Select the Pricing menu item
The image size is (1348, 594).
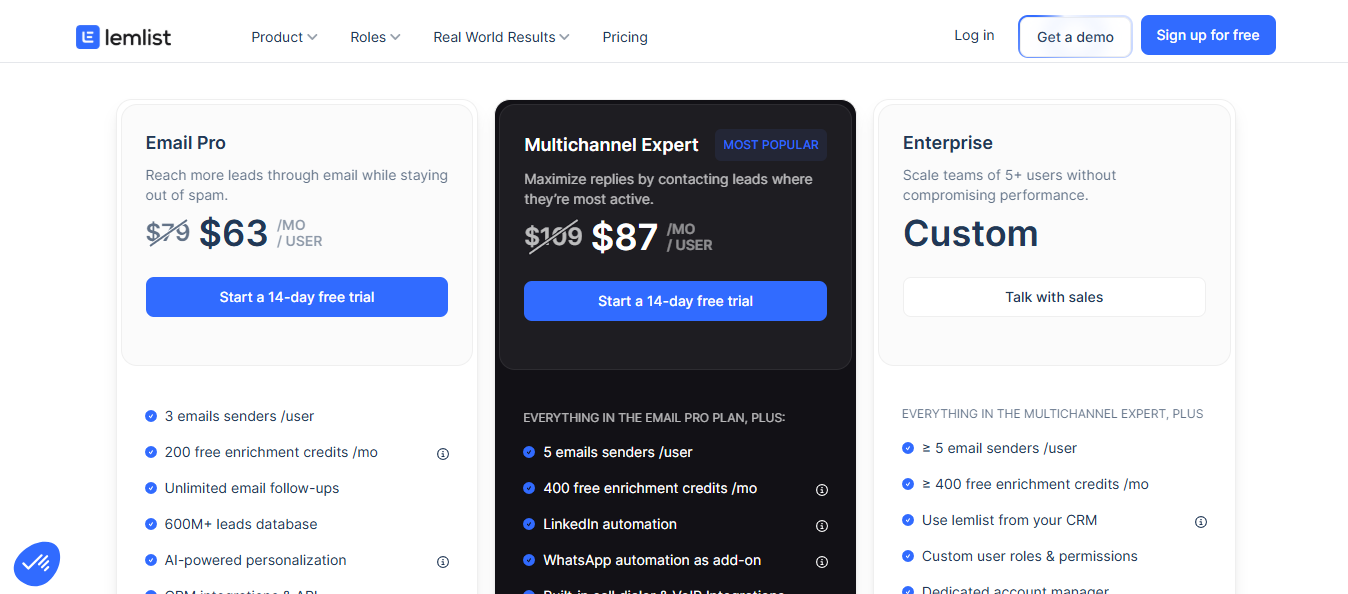click(x=624, y=36)
